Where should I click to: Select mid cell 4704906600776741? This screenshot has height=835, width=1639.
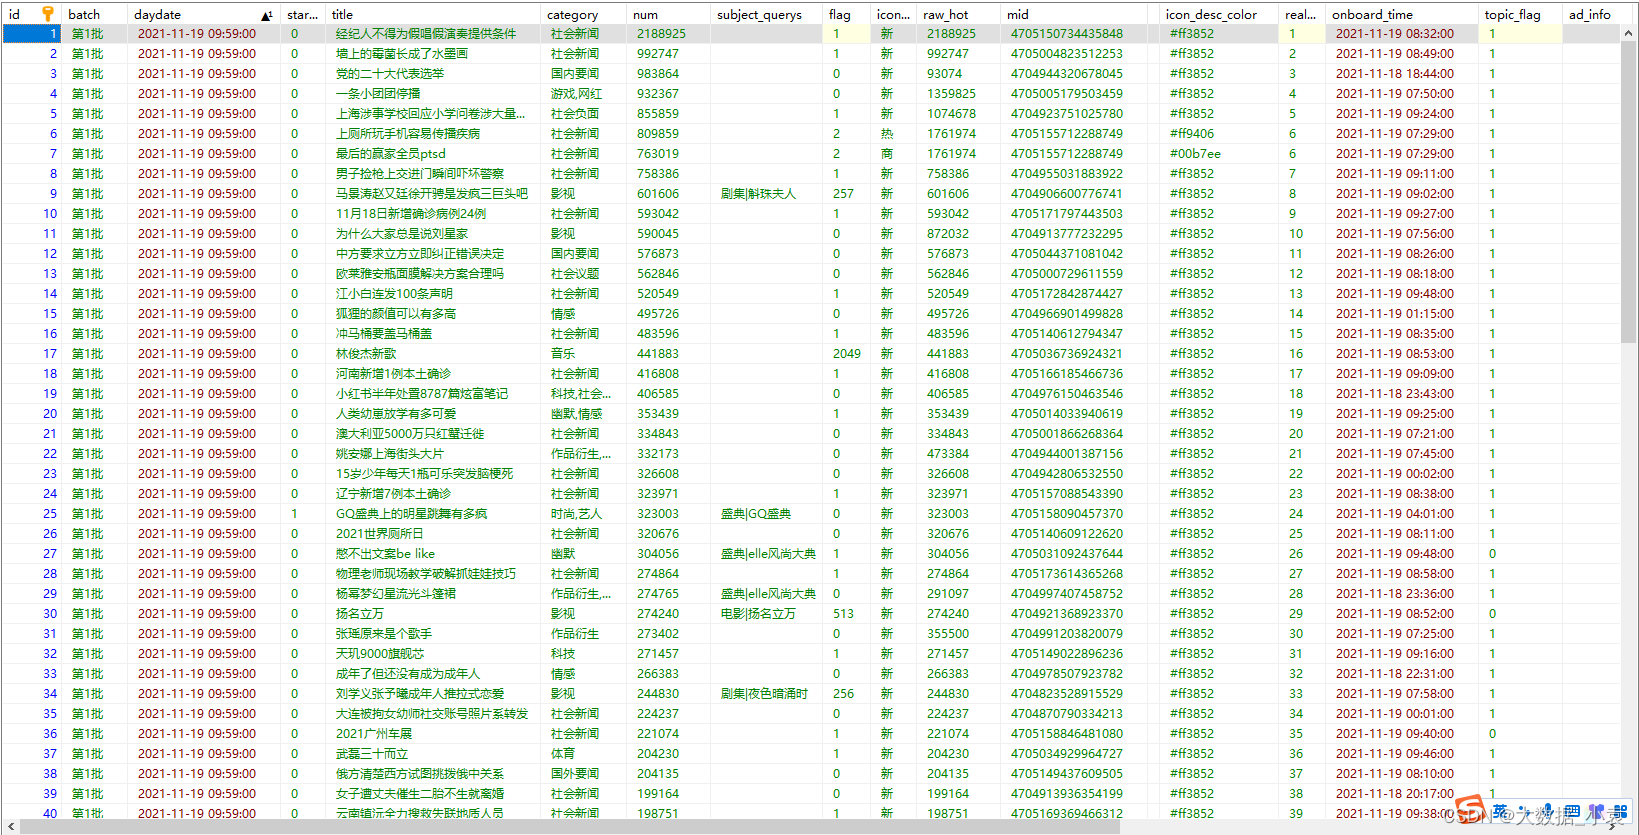click(1066, 194)
